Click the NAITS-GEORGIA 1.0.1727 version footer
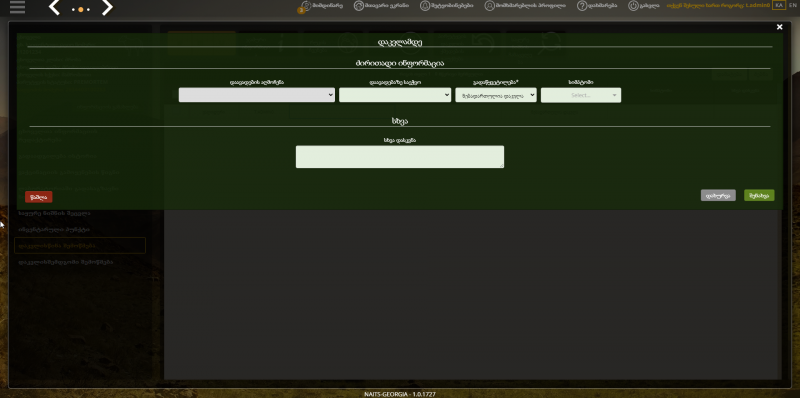Viewport: 800px width, 398px height. [400, 394]
